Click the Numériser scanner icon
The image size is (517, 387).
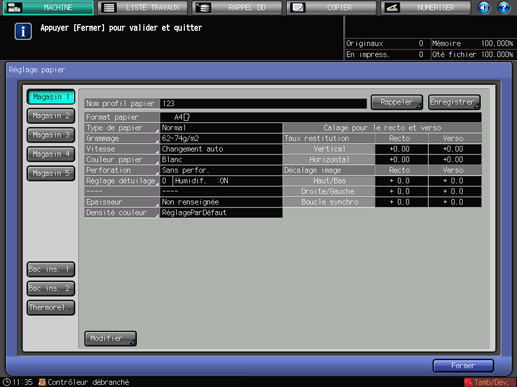[392, 8]
